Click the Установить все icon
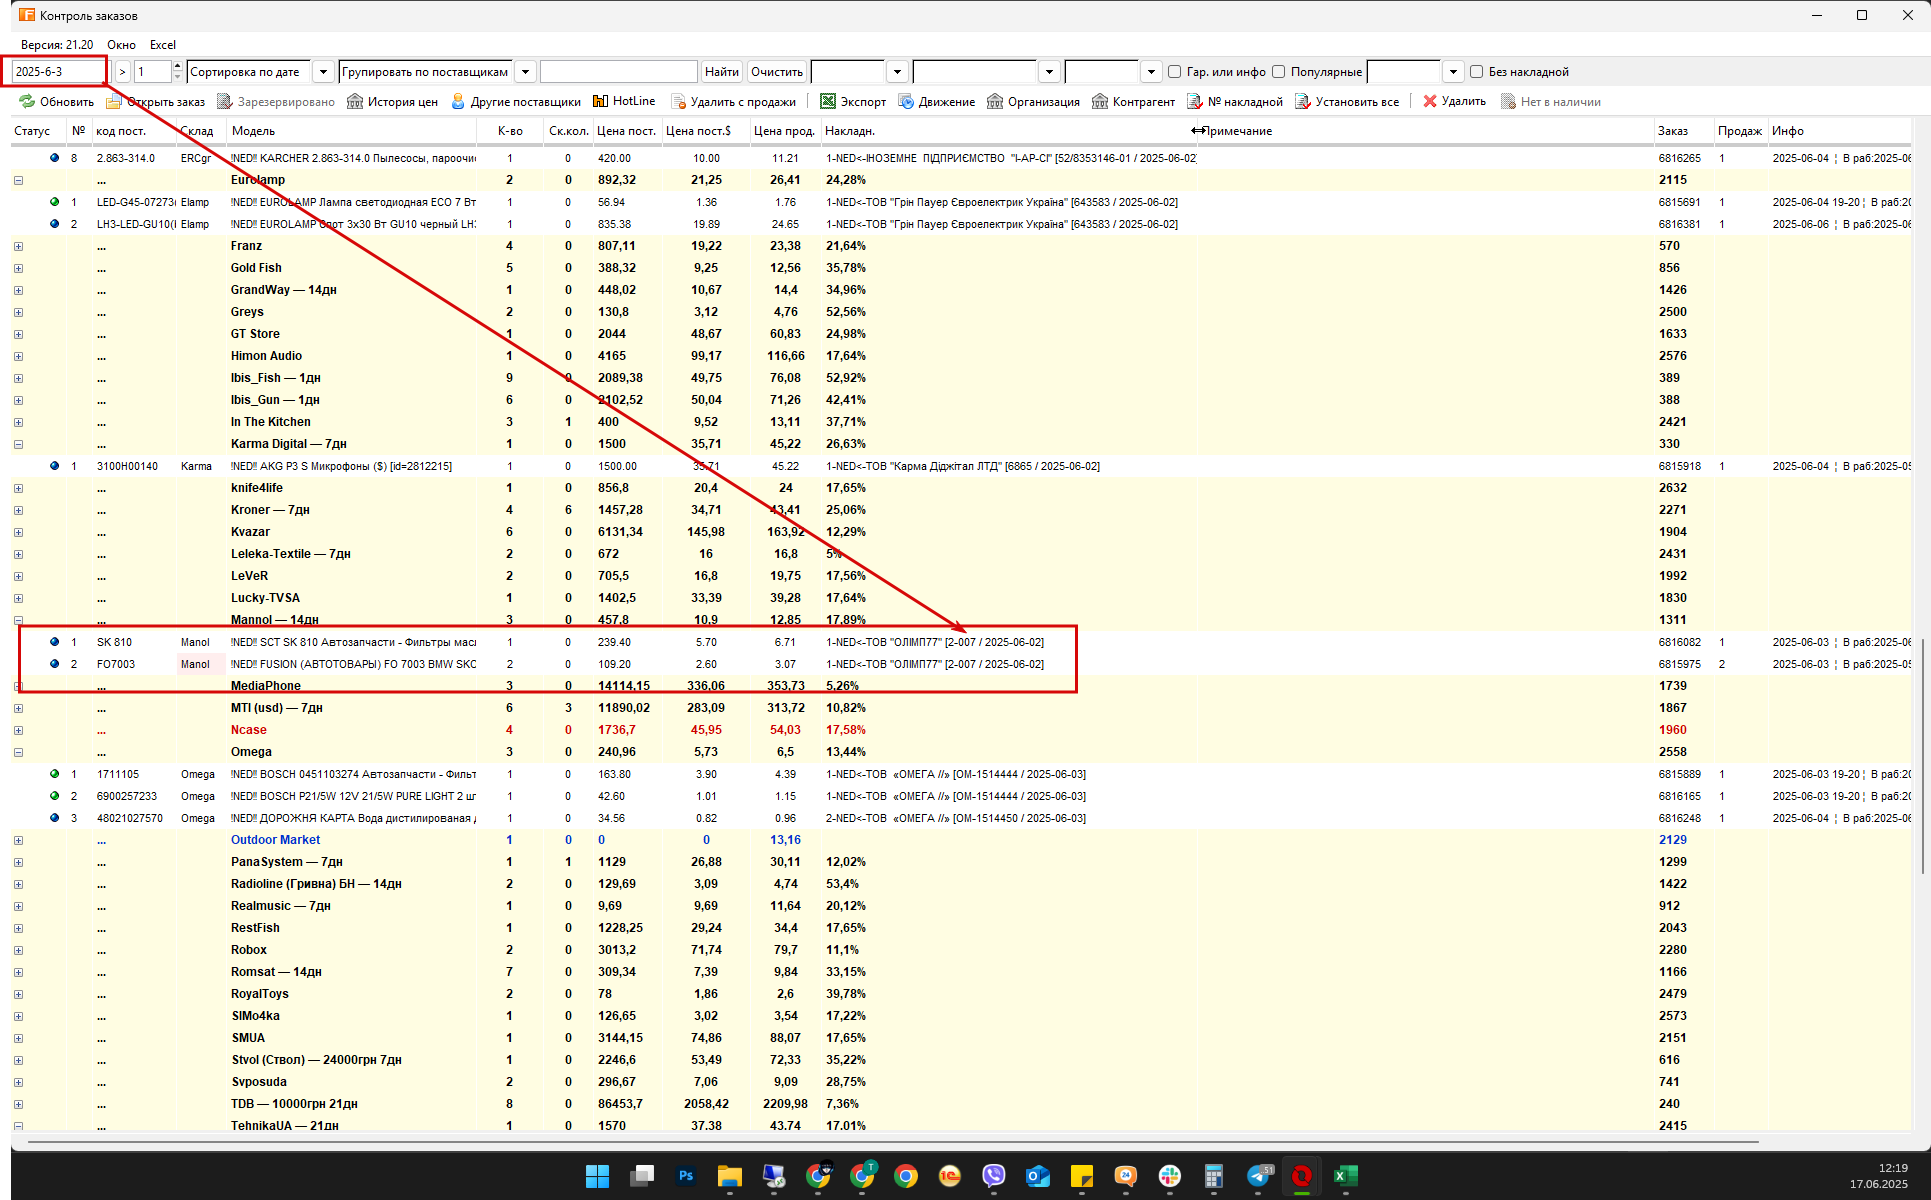The height and width of the screenshot is (1200, 1931). click(x=1302, y=101)
